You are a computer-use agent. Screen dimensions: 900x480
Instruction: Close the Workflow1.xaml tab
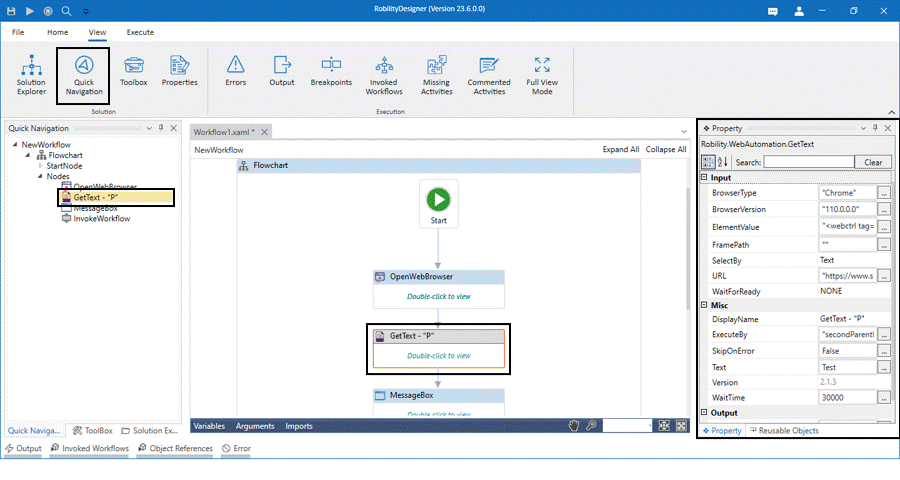pos(264,132)
